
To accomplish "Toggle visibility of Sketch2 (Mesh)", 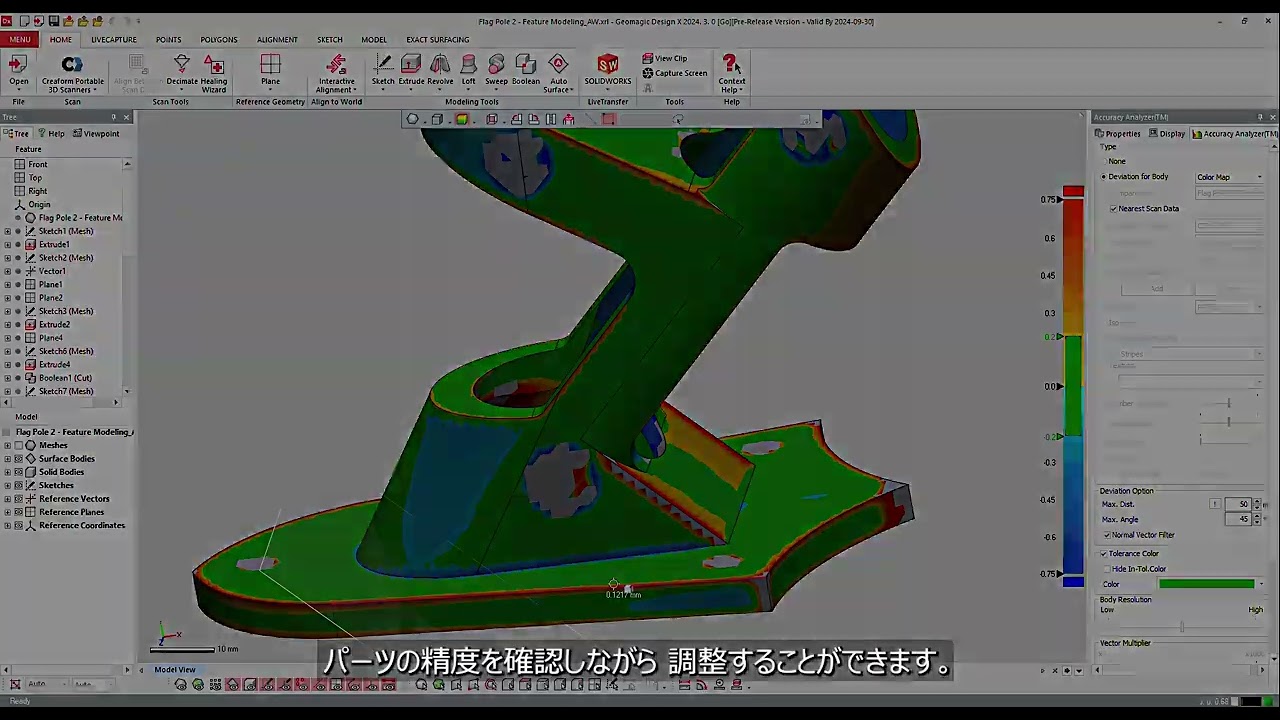I will (17, 258).
